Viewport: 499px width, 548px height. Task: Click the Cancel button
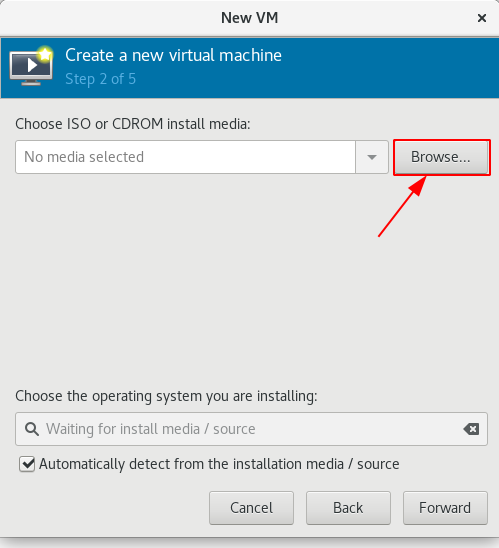coord(251,508)
